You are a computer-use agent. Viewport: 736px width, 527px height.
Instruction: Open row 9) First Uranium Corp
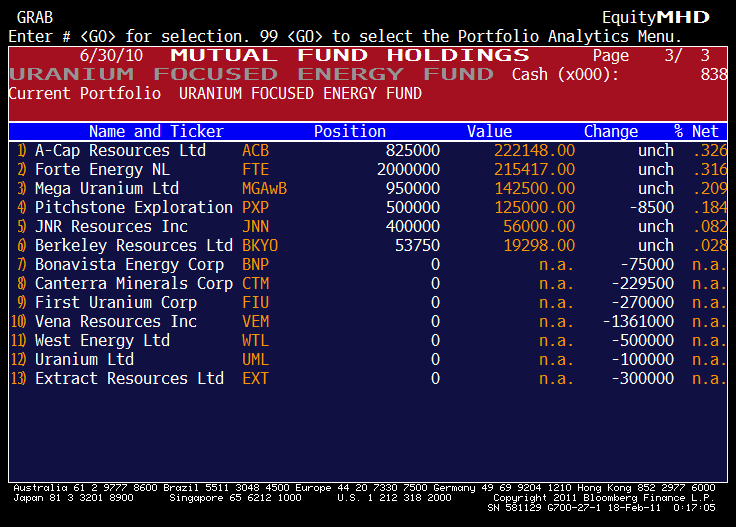pos(368,303)
